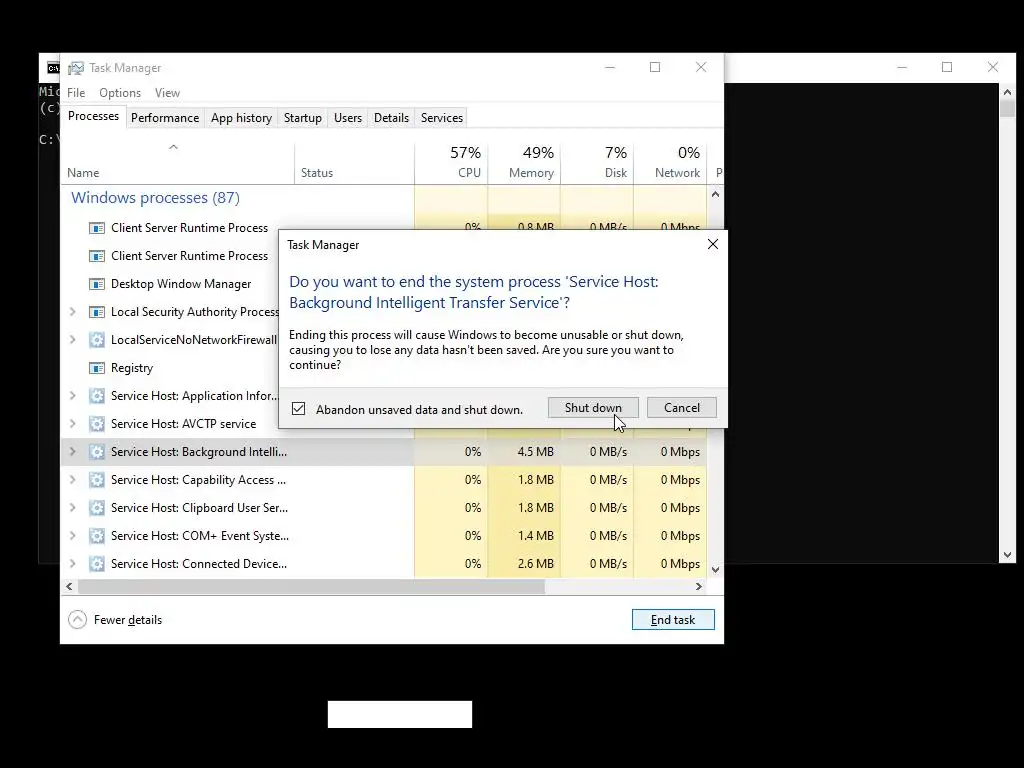Minimize the Task Manager window
Screen dimensions: 1024x768
click(610, 67)
